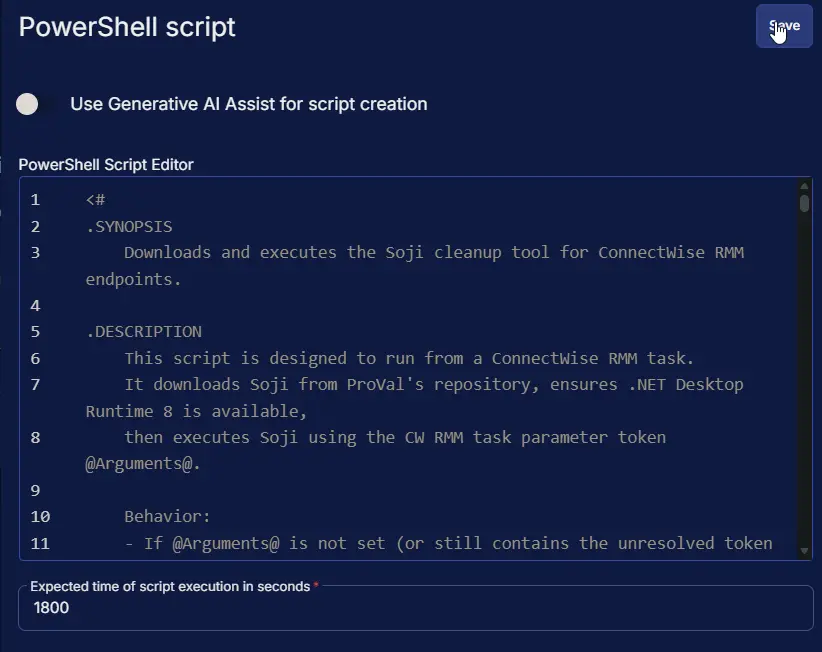822x652 pixels.
Task: Click the 'PowerShell script' heading
Action: 127,27
